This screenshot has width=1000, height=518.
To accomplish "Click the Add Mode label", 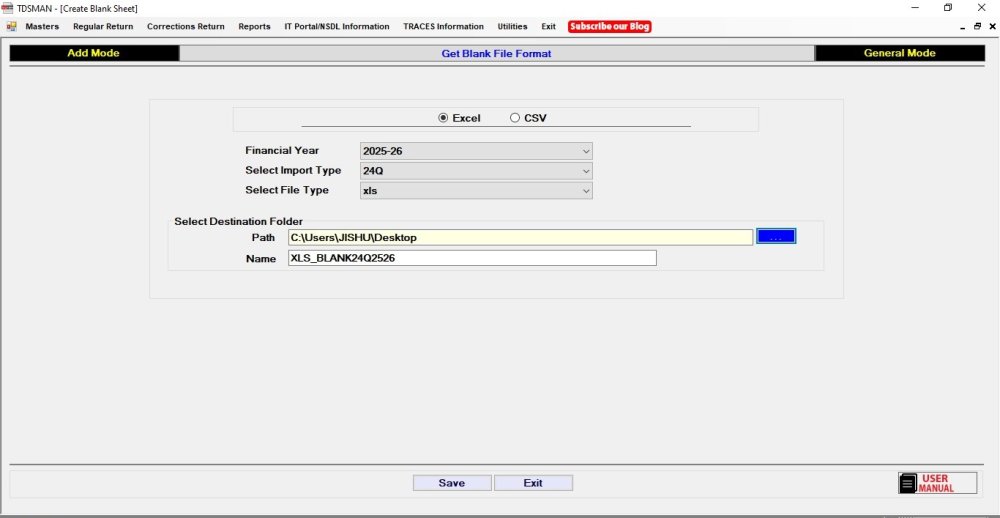I will click(x=94, y=53).
